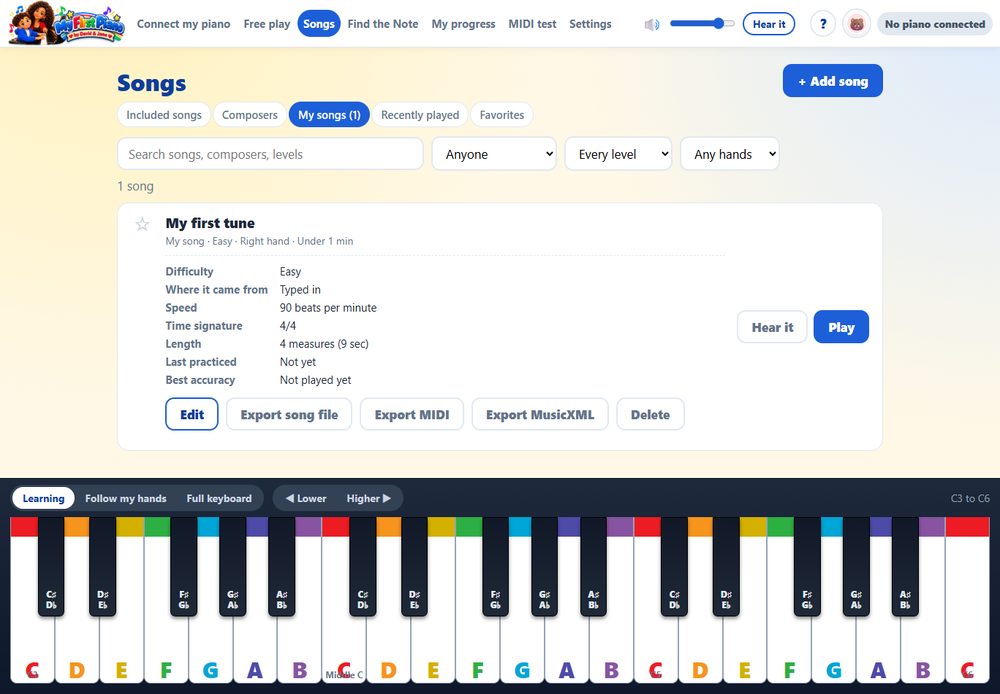Screen dimensions: 1000x694
Task: Open MIDI test page
Action: [532, 24]
